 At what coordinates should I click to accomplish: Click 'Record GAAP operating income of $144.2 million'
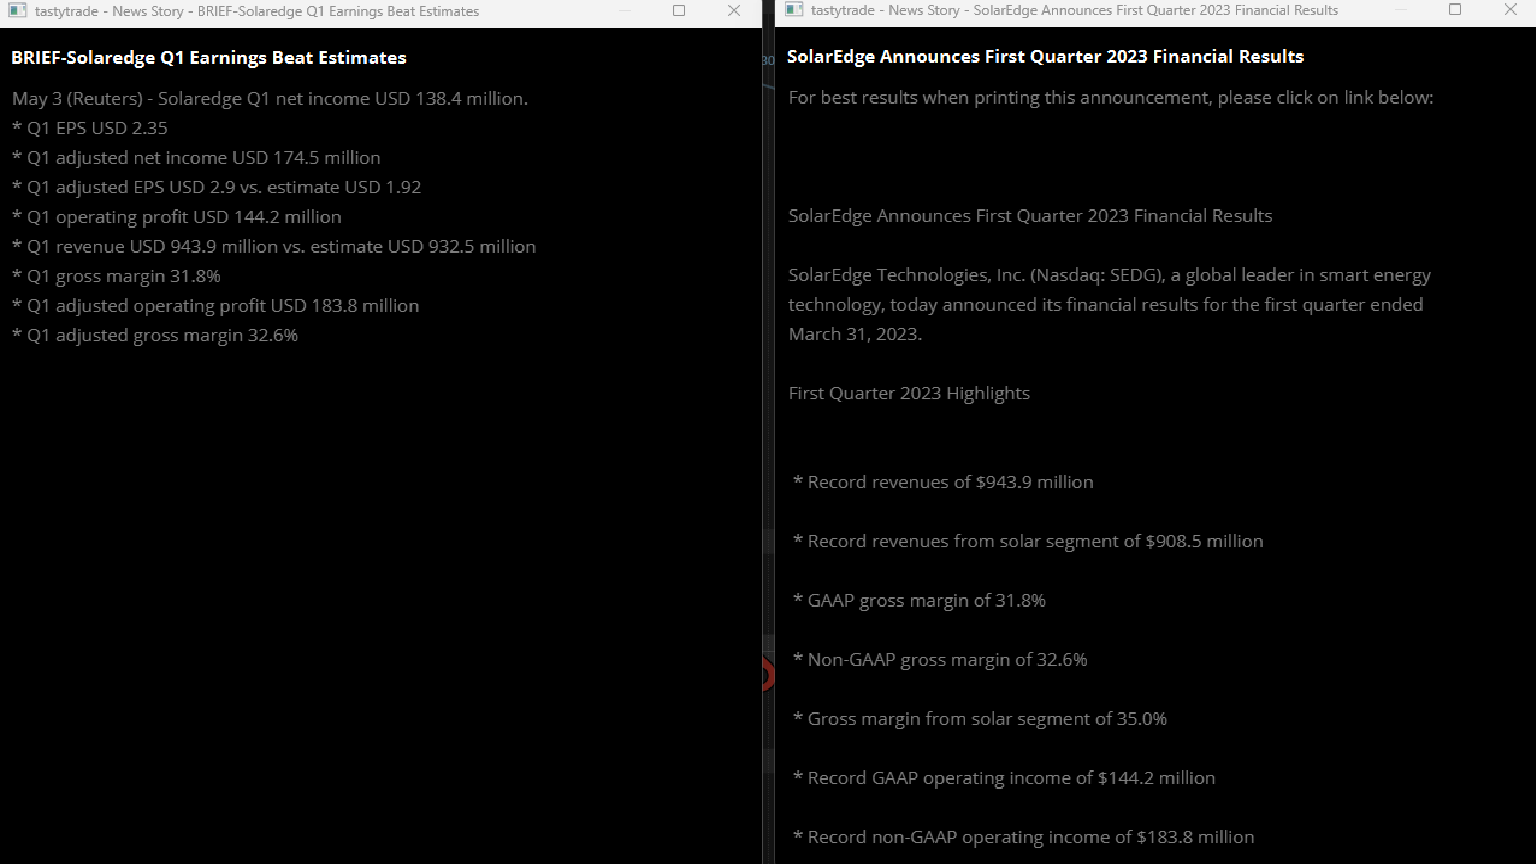coord(1004,778)
